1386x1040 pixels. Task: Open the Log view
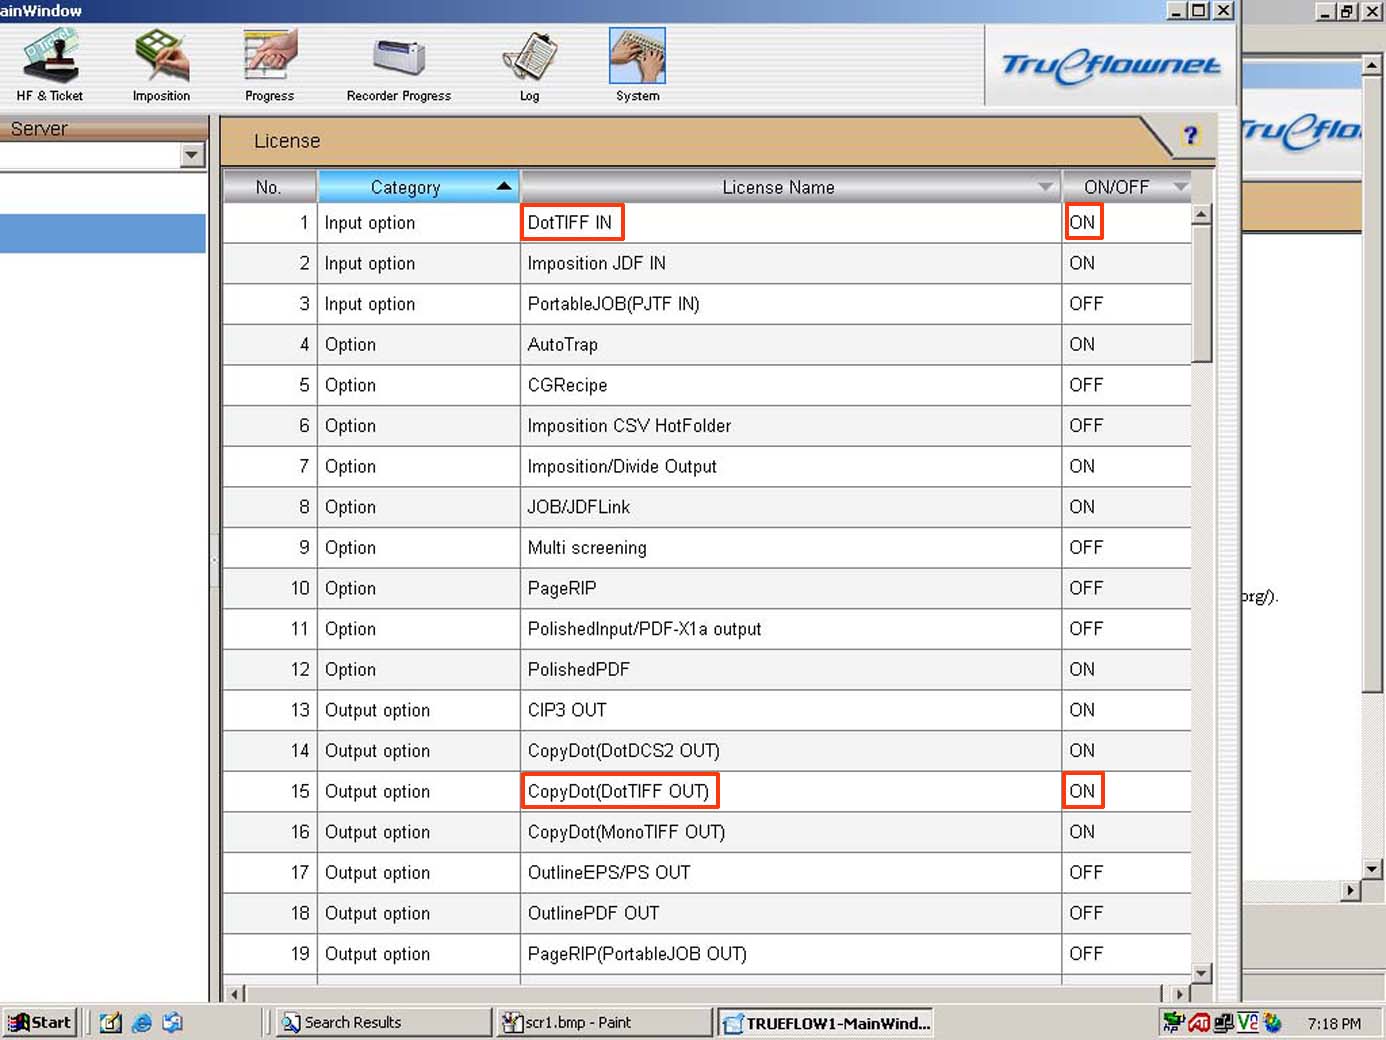(x=529, y=65)
